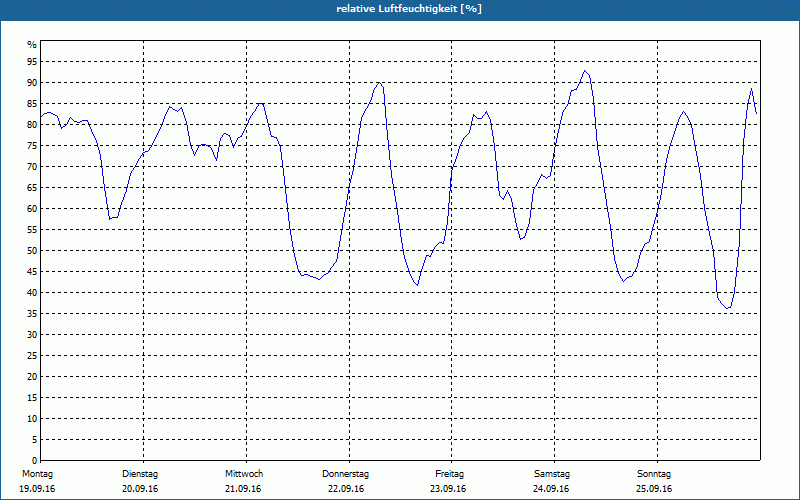The height and width of the screenshot is (500, 800).
Task: Click the date '19.09.16'
Action: [x=37, y=489]
